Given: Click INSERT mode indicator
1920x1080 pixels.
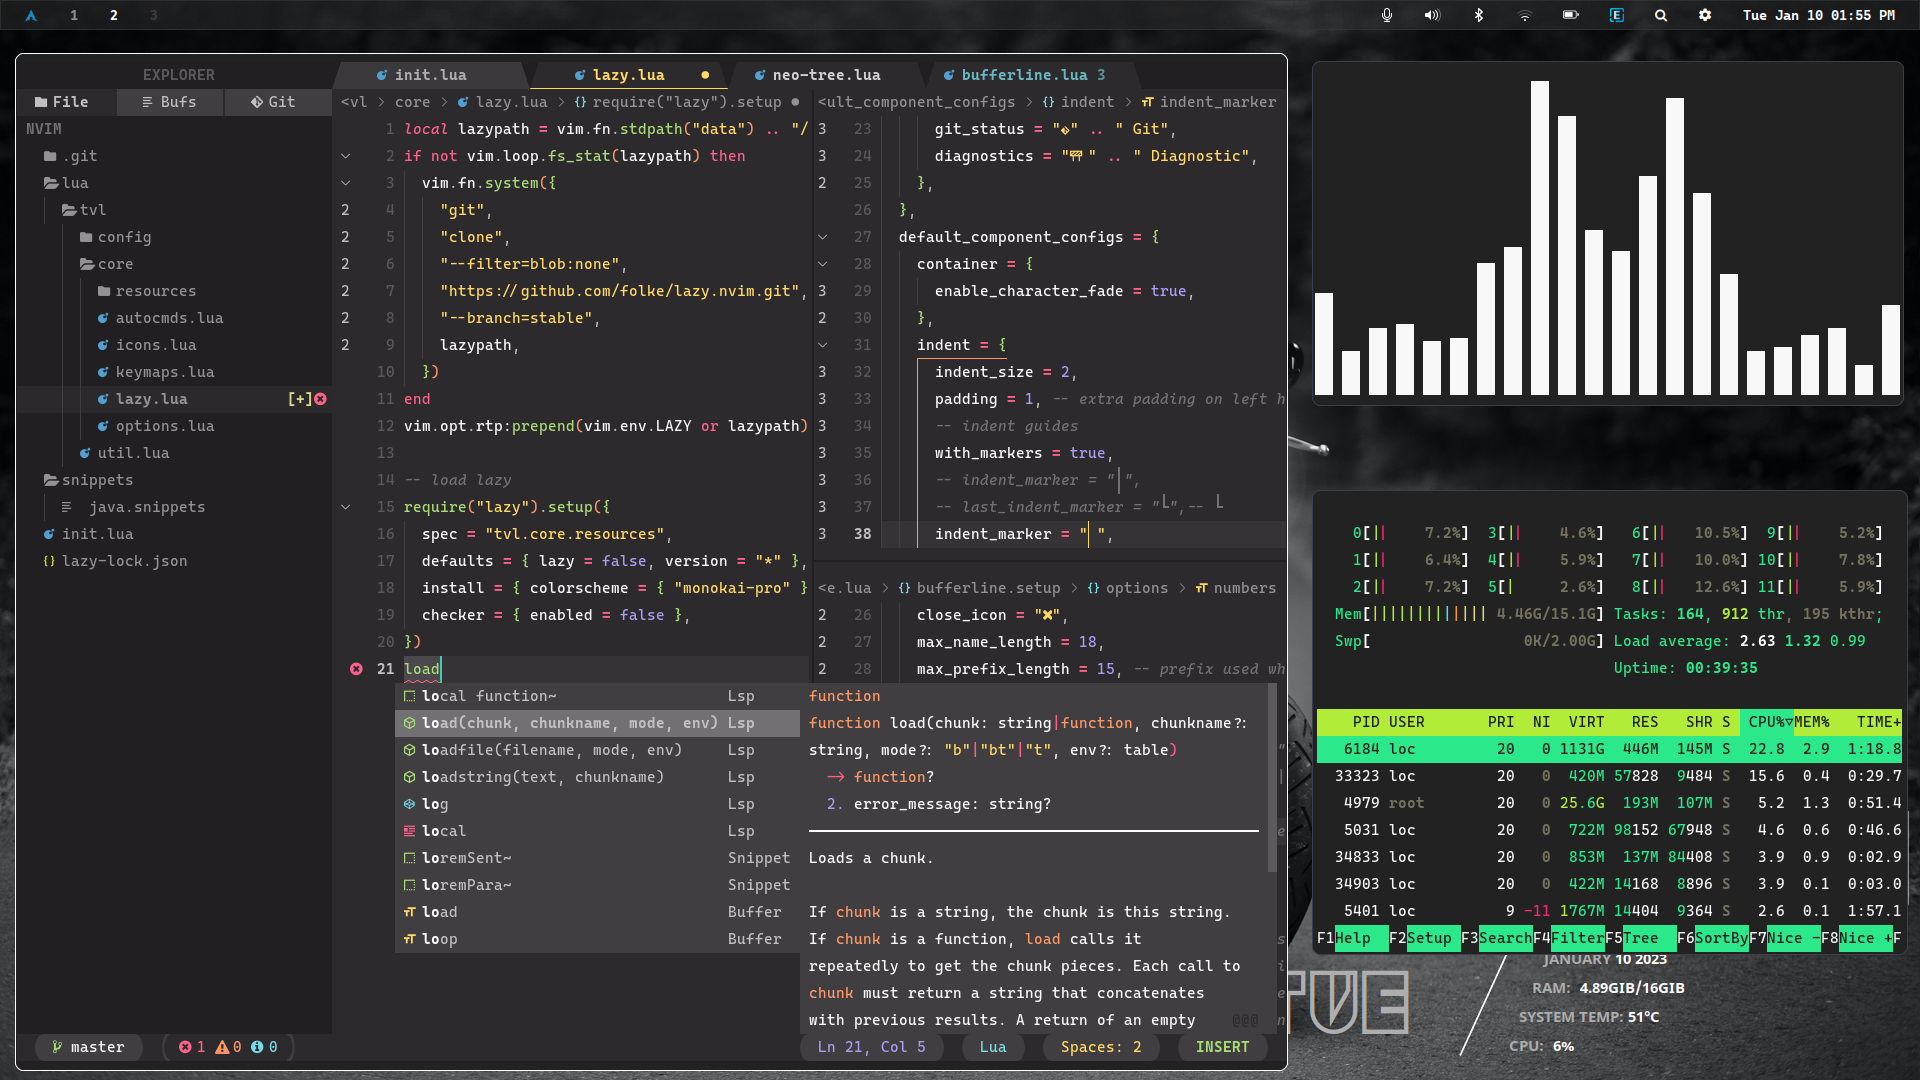Looking at the screenshot, I should [x=1222, y=1047].
